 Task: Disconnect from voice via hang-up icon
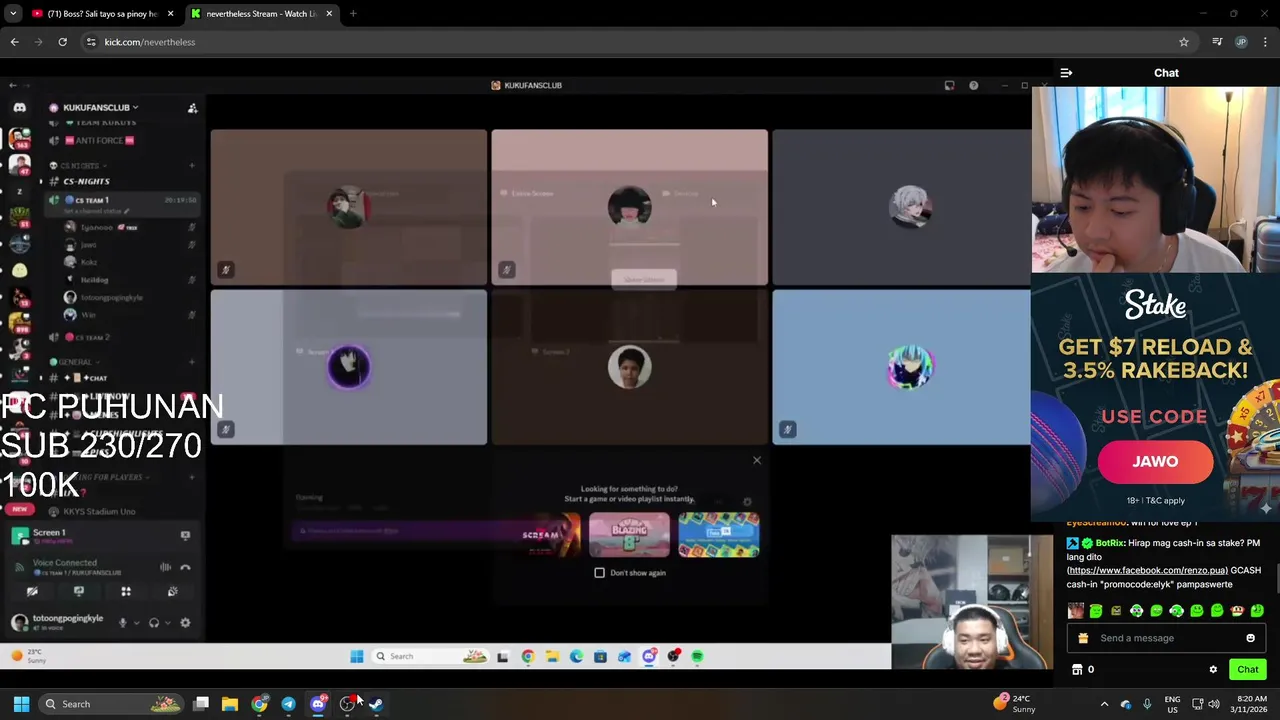pos(185,567)
